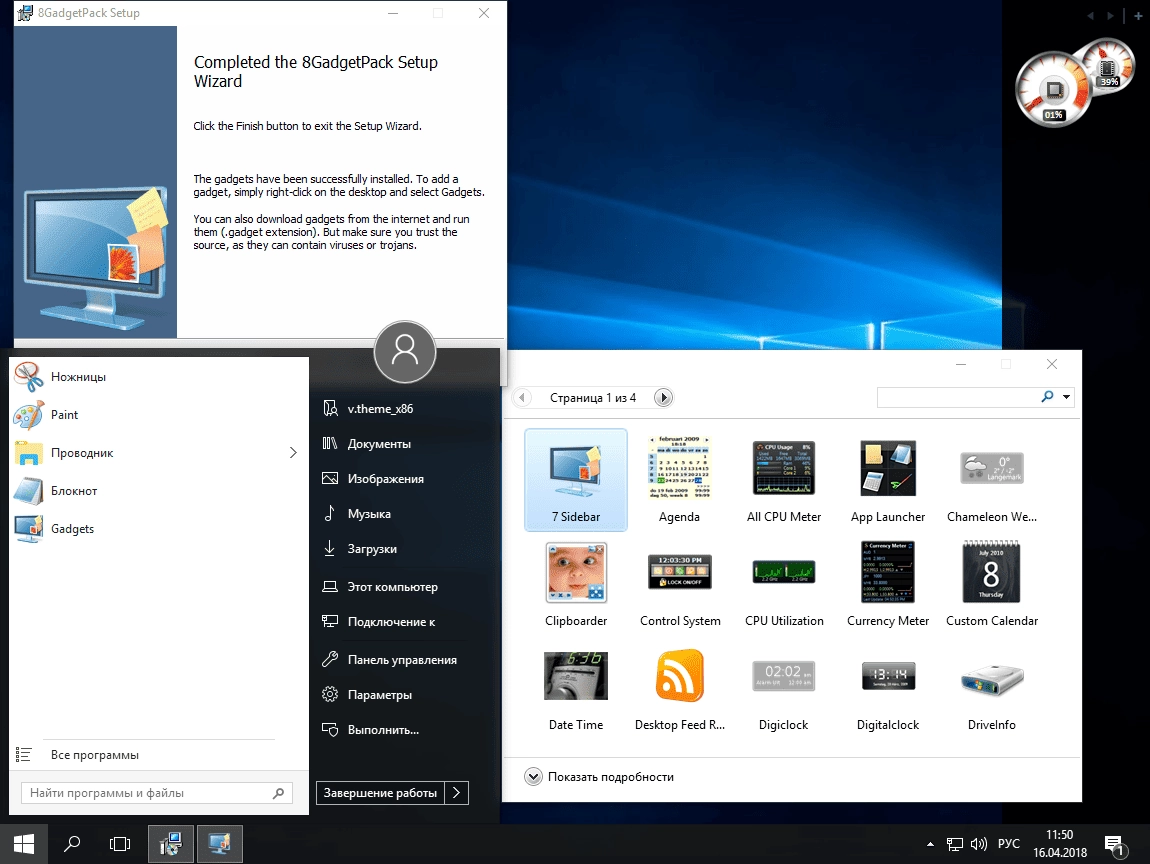This screenshot has width=1150, height=864.
Task: Select the Desktop Feed Reader gadget
Action: (680, 689)
